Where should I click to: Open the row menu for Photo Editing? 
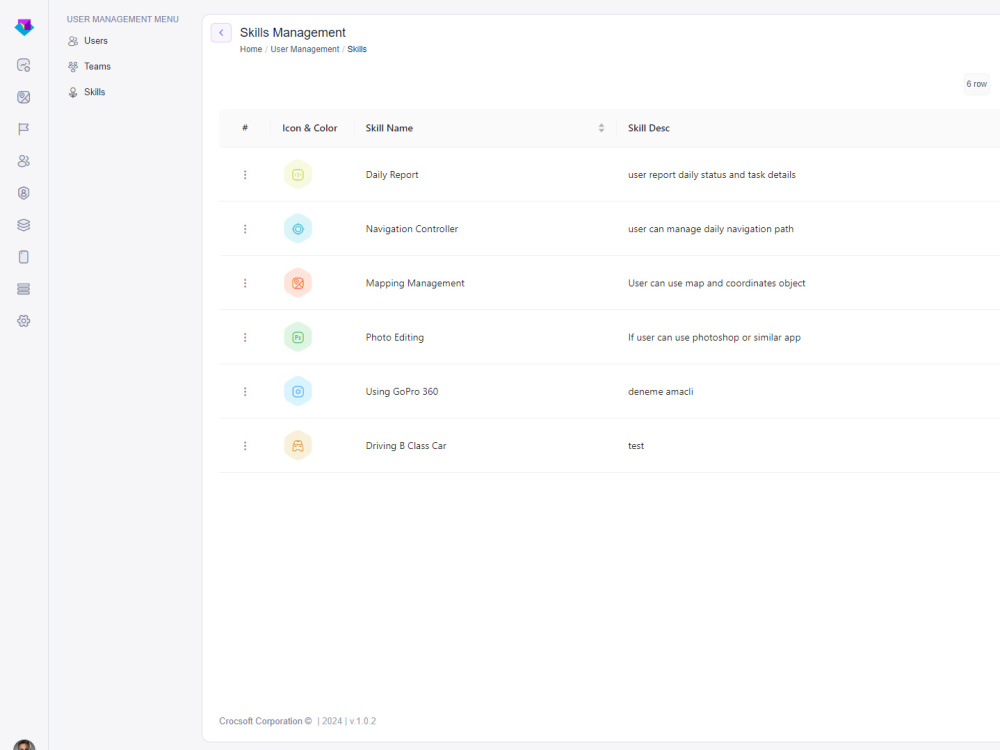pos(245,337)
